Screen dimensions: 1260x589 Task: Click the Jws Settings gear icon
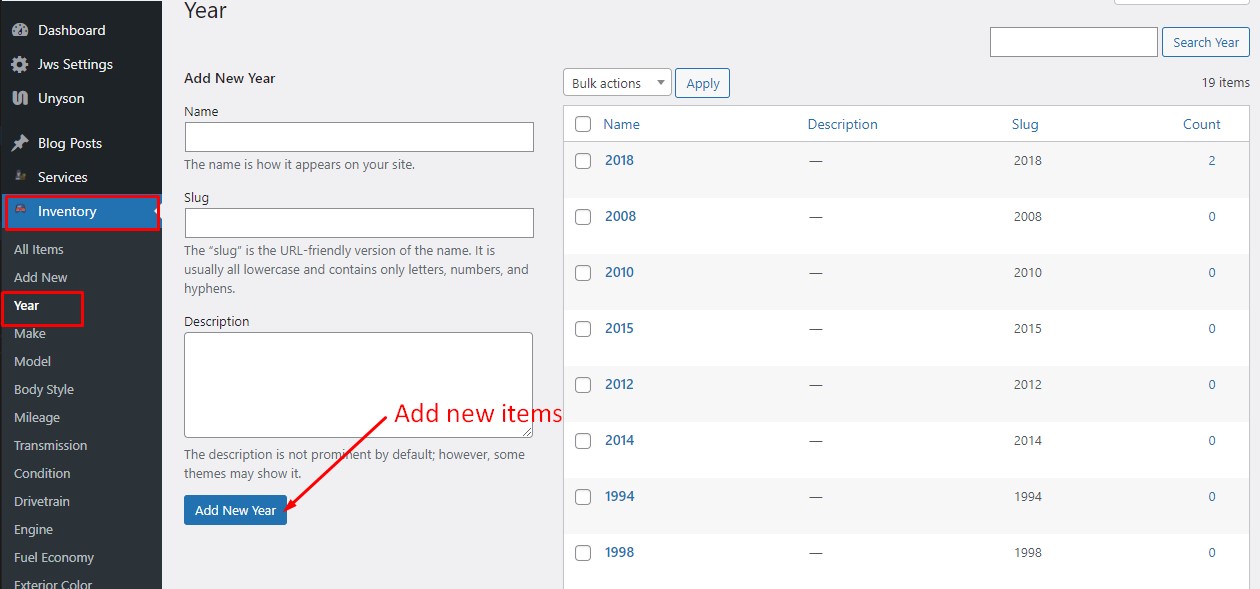[20, 65]
